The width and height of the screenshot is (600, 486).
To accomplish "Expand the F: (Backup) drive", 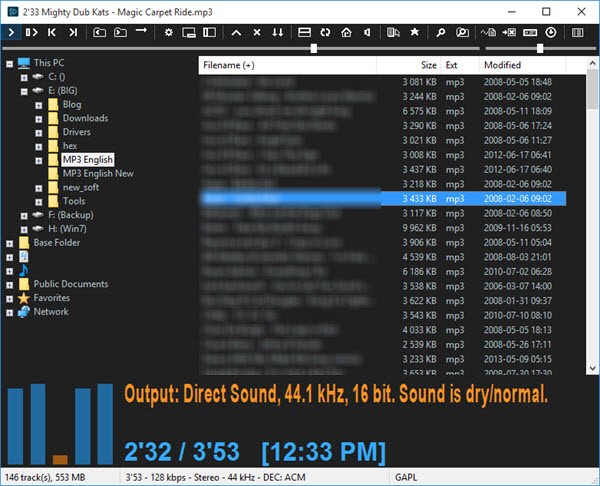I will [24, 216].
